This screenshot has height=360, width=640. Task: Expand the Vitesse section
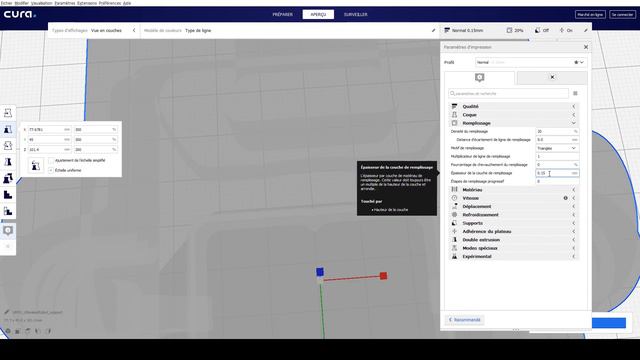click(513, 198)
